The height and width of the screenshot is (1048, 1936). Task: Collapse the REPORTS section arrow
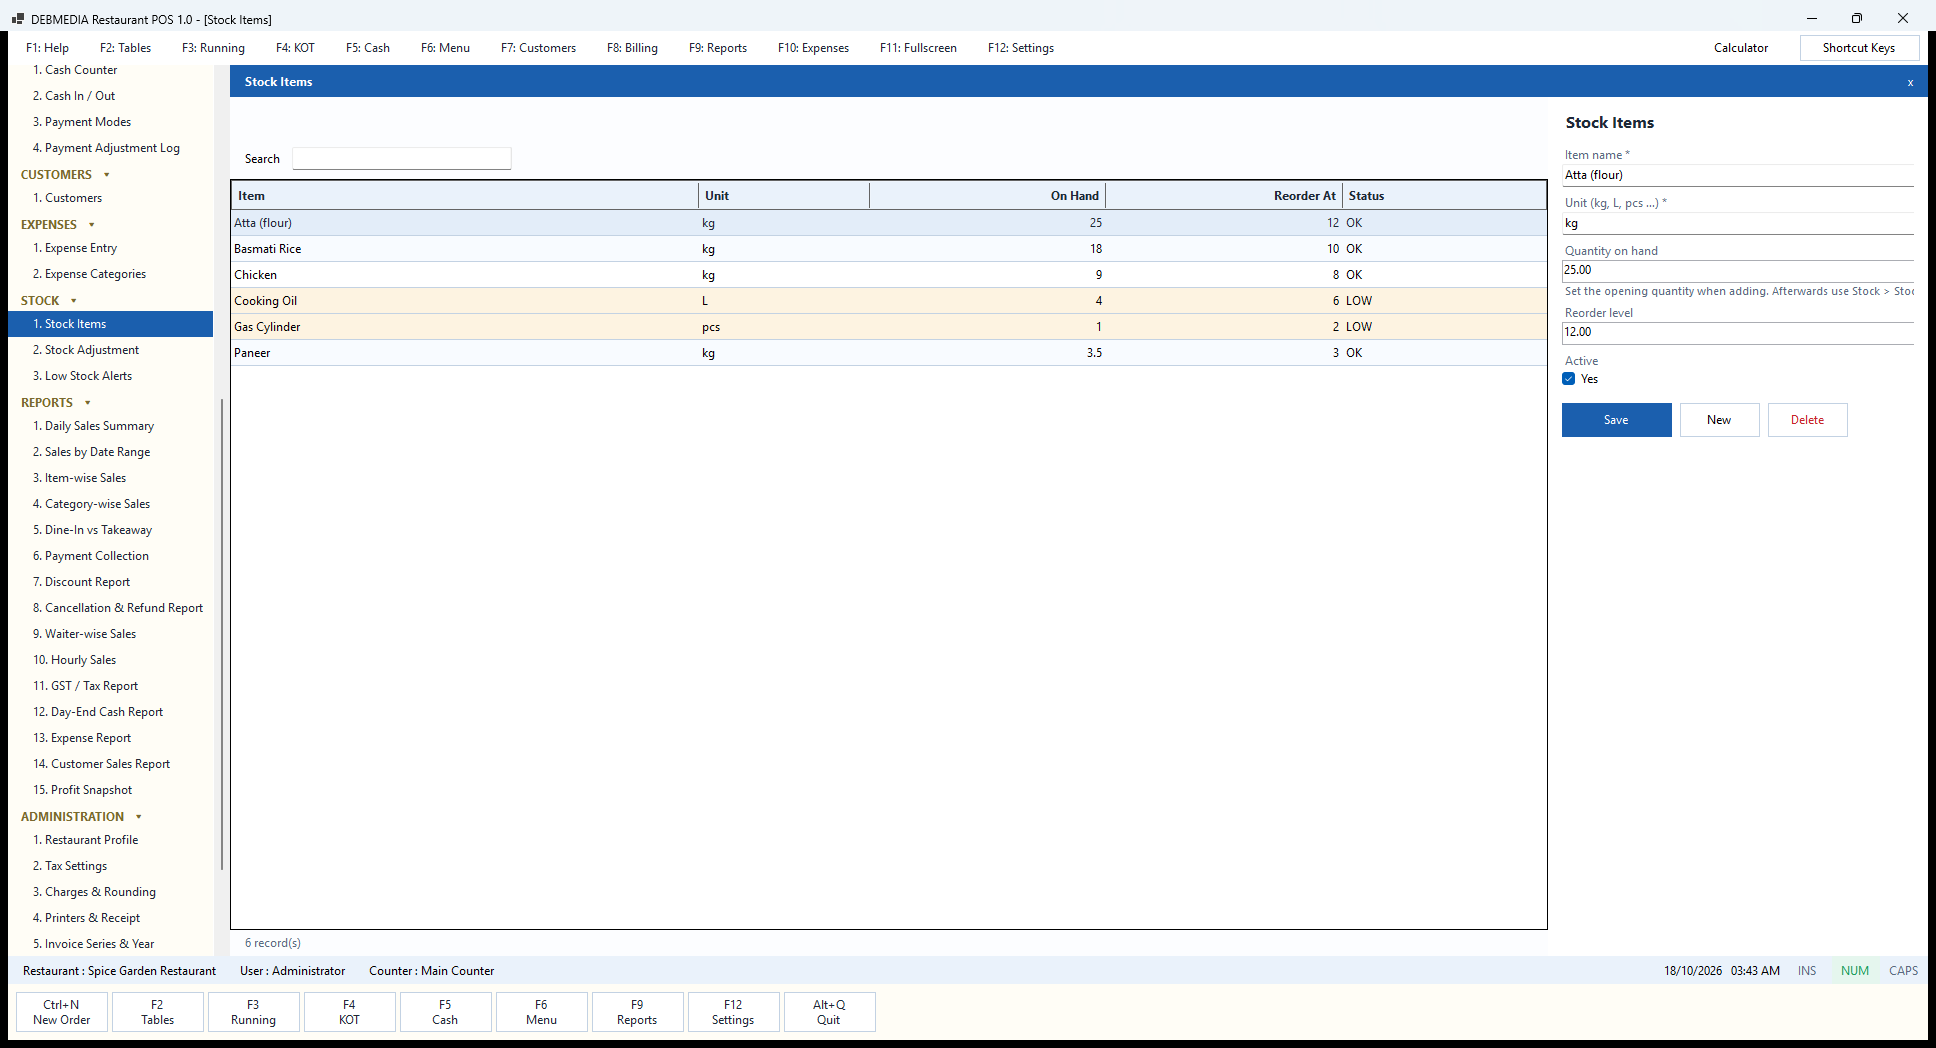pos(88,403)
